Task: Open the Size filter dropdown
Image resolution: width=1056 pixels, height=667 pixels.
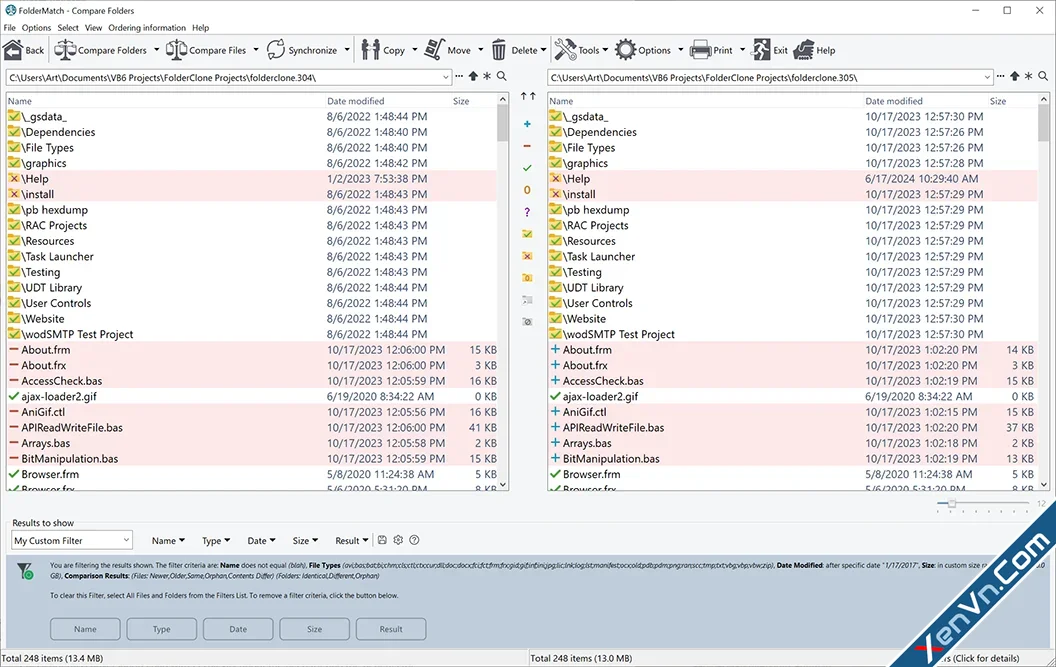Action: point(305,540)
